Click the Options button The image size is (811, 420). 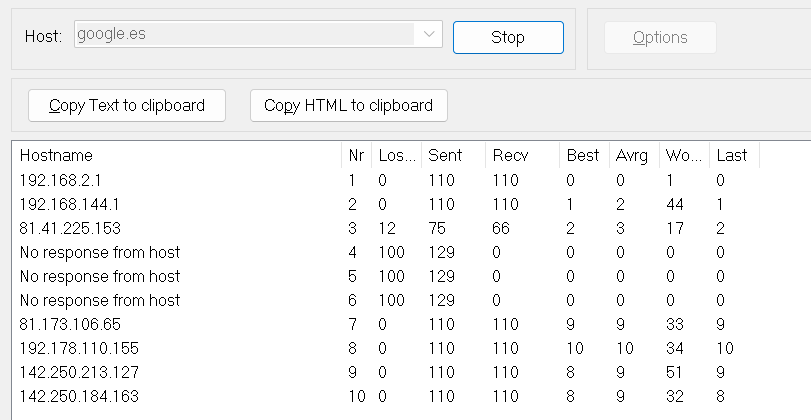tap(660, 37)
